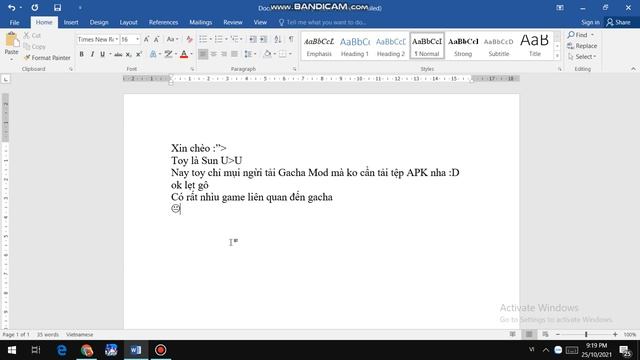Apply text highlight color

[x=168, y=54]
